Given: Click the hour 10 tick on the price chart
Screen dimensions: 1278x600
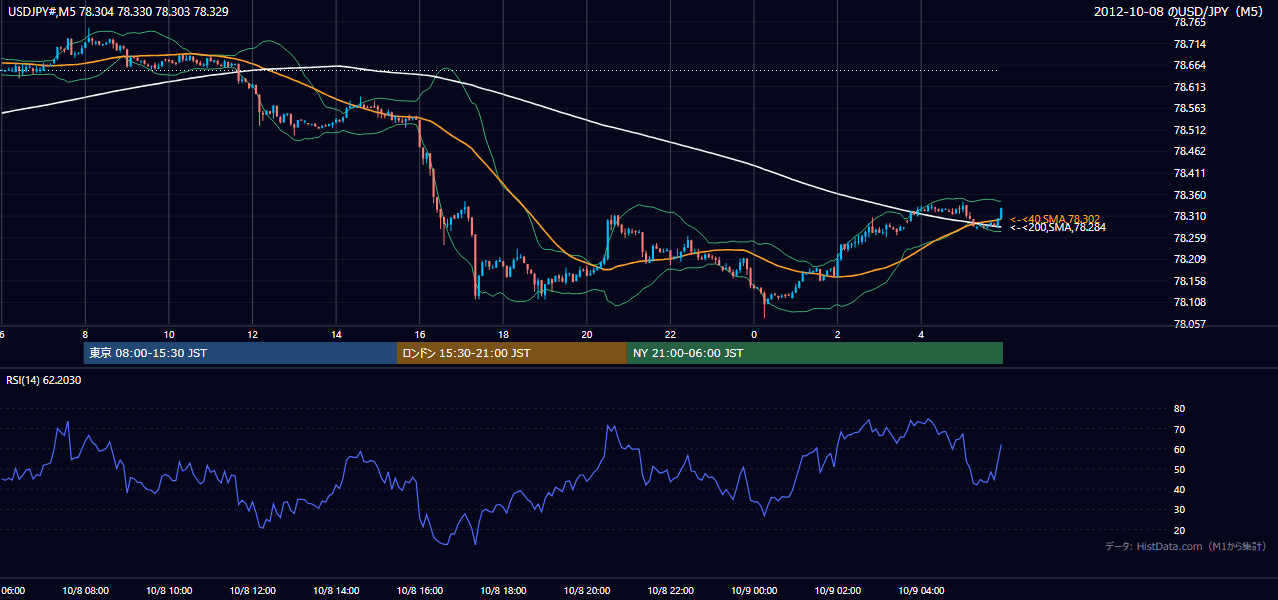Looking at the screenshot, I should click(169, 335).
